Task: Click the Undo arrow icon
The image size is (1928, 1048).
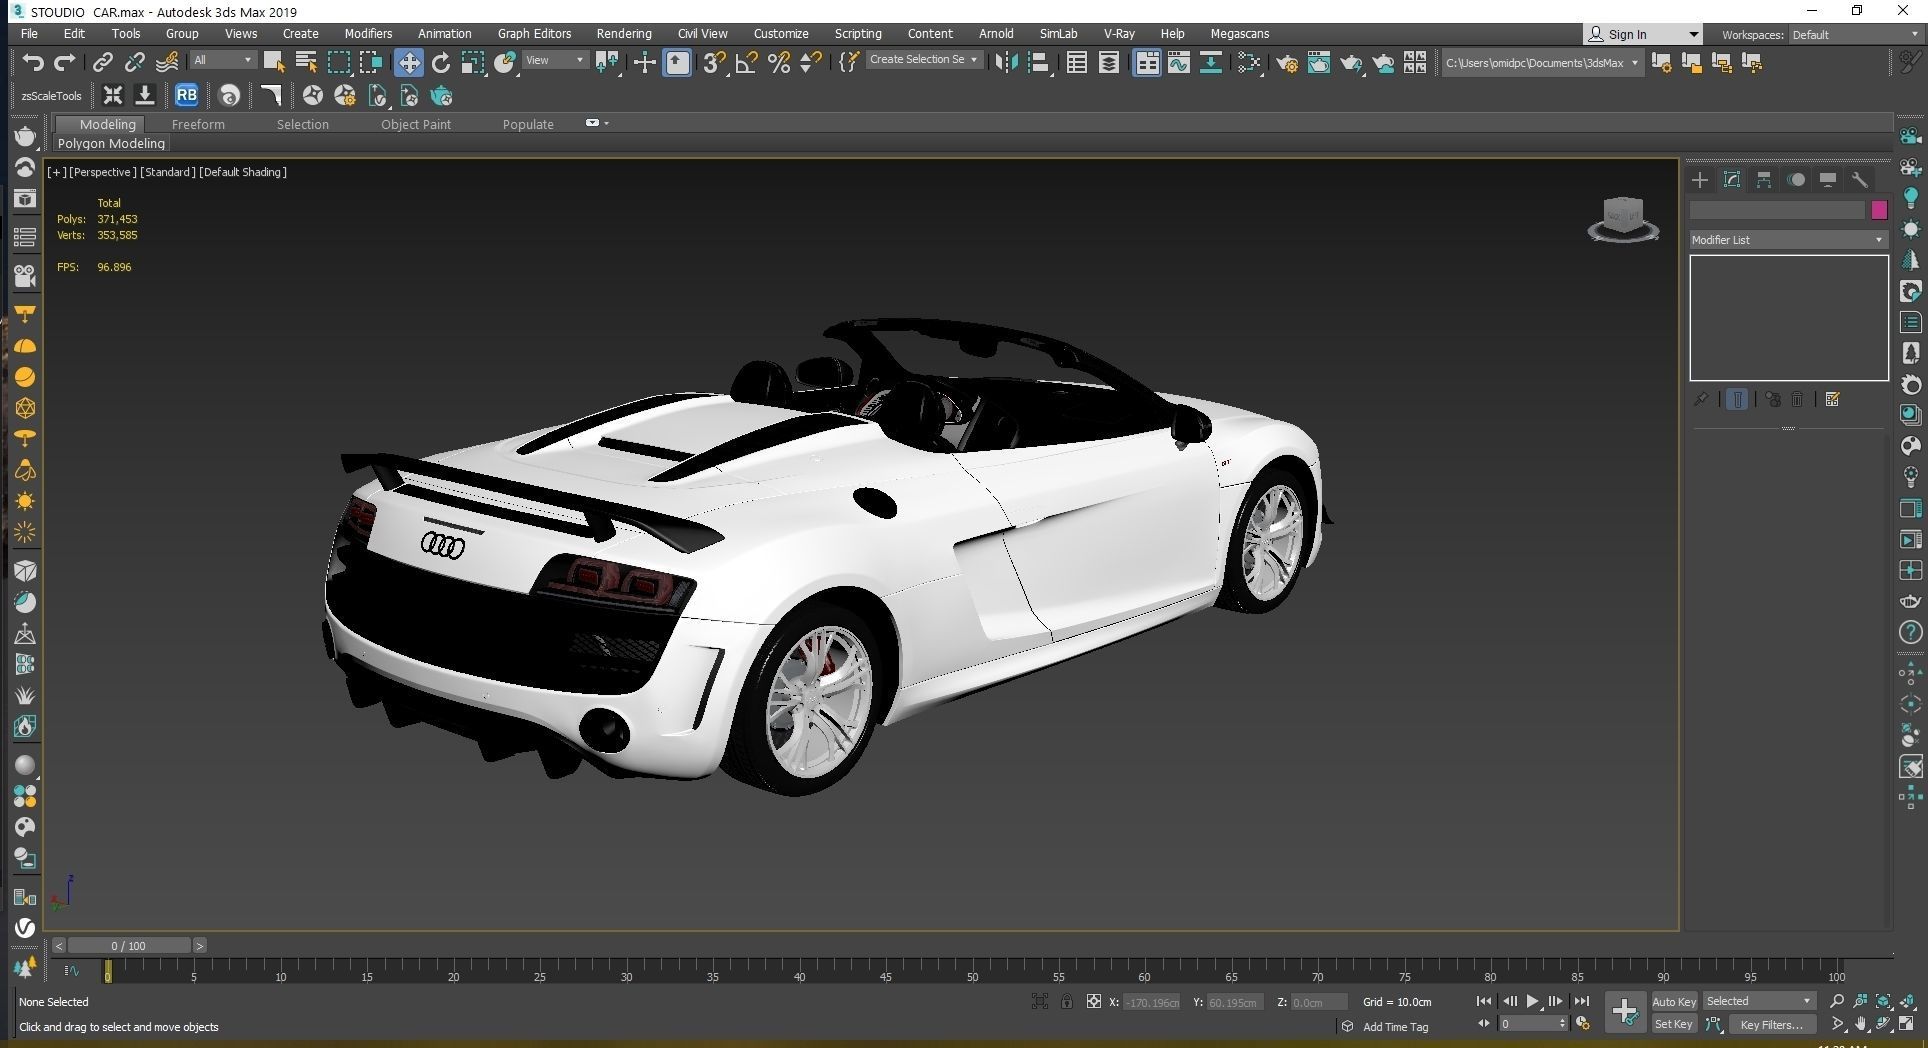Action: pyautogui.click(x=32, y=62)
